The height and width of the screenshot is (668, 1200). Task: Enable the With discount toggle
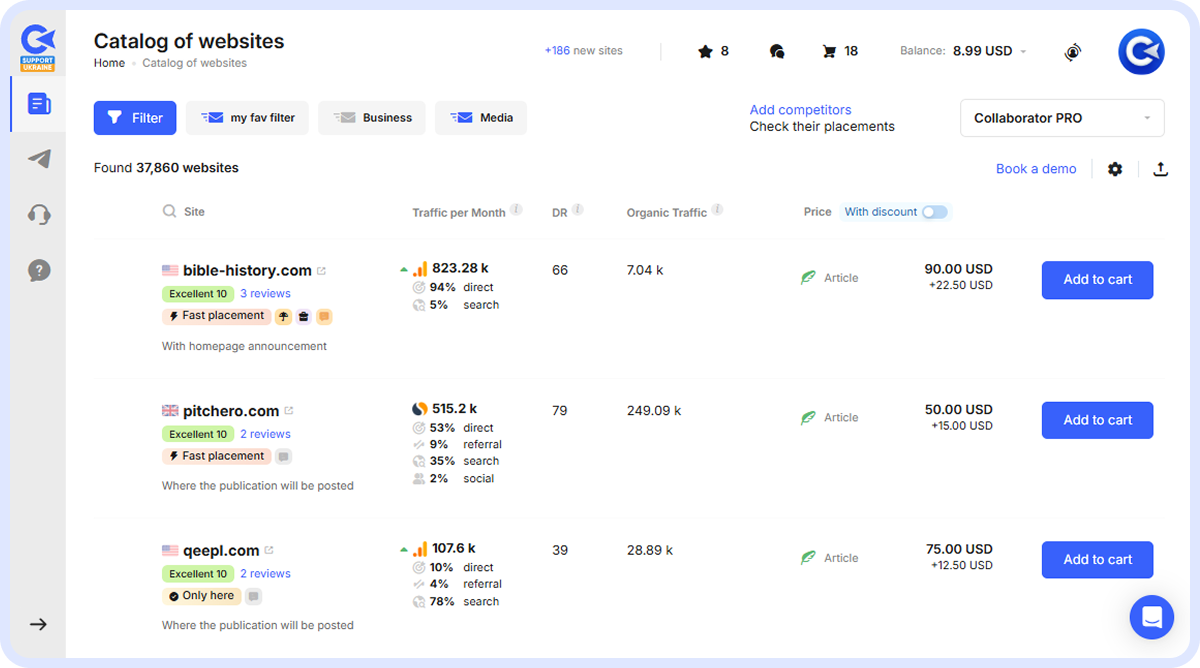pyautogui.click(x=935, y=212)
